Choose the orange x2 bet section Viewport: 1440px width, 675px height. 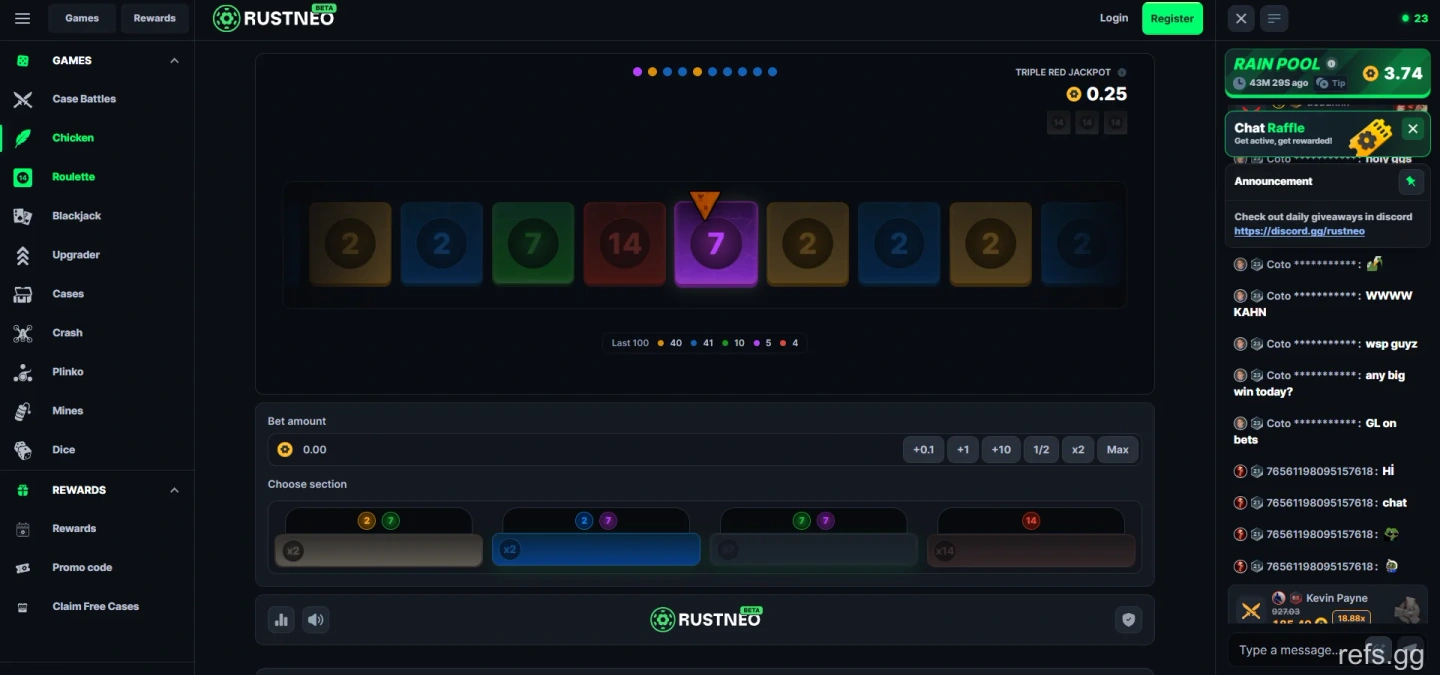[379, 550]
